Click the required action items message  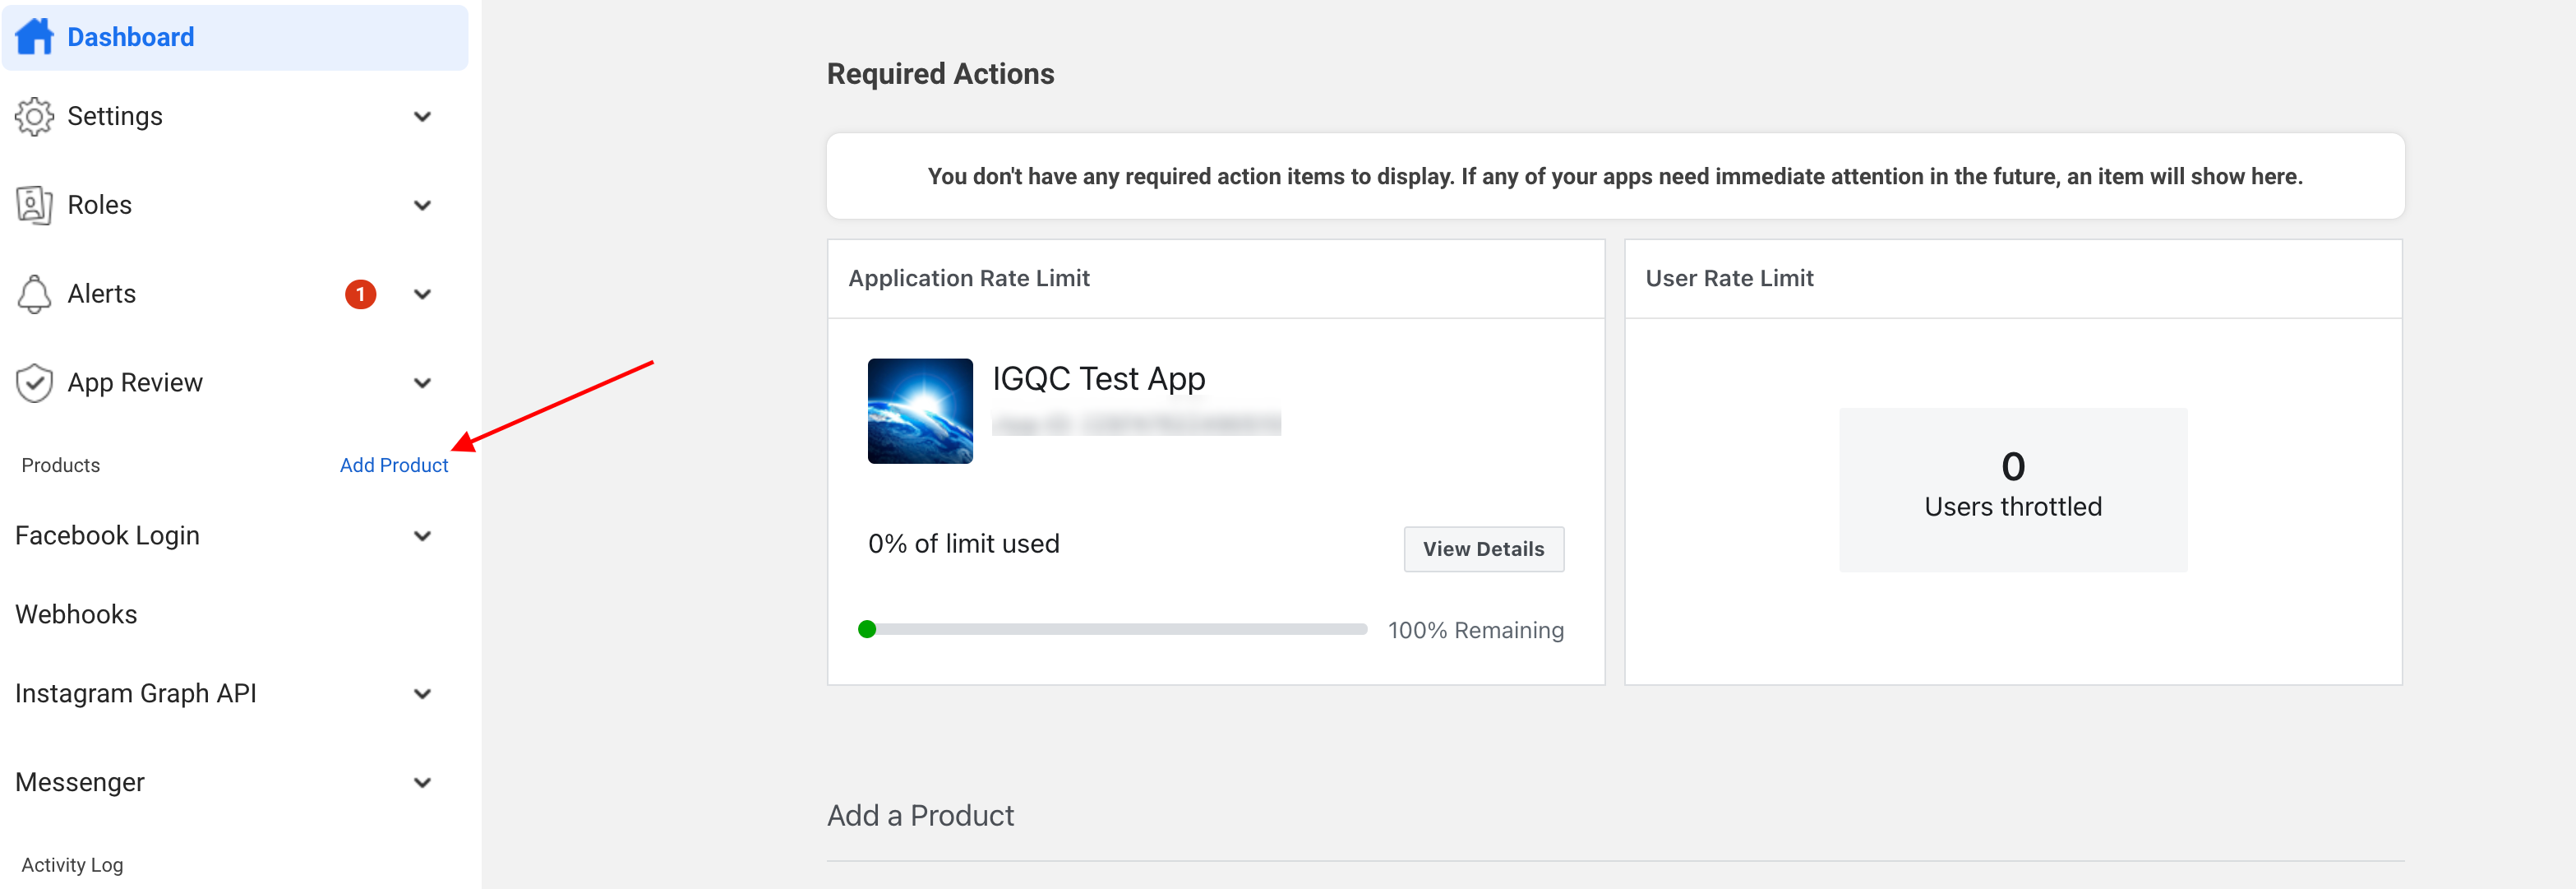coord(1615,177)
